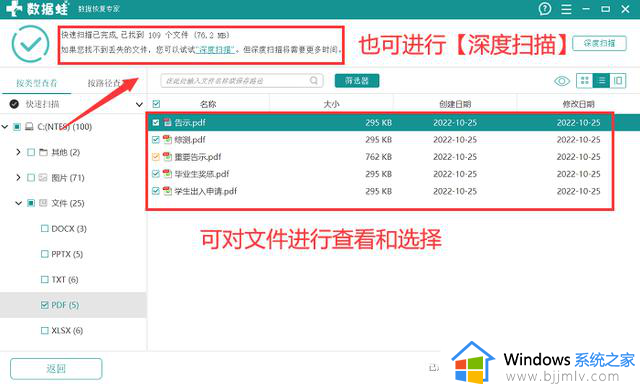Image resolution: width=640 pixels, height=390 pixels.
Task: Click the 其他 folder icon
Action: (x=43, y=152)
